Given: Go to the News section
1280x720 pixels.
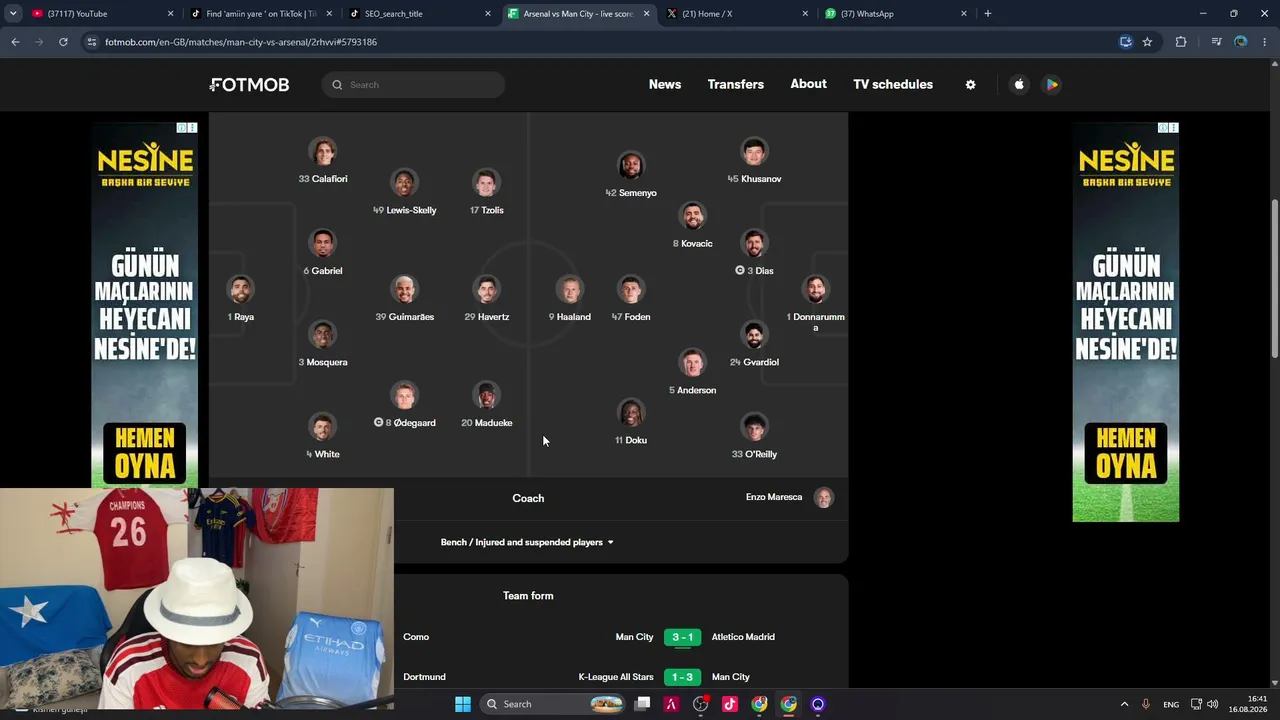Looking at the screenshot, I should click(665, 85).
